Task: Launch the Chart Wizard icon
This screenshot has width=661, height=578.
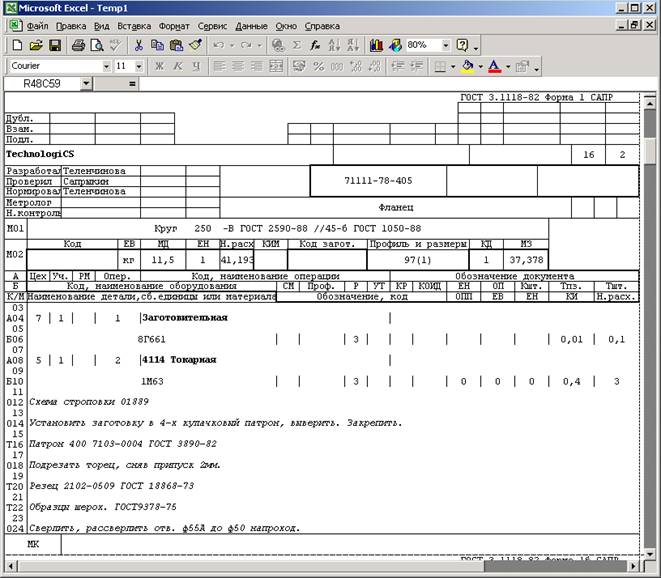Action: point(376,45)
